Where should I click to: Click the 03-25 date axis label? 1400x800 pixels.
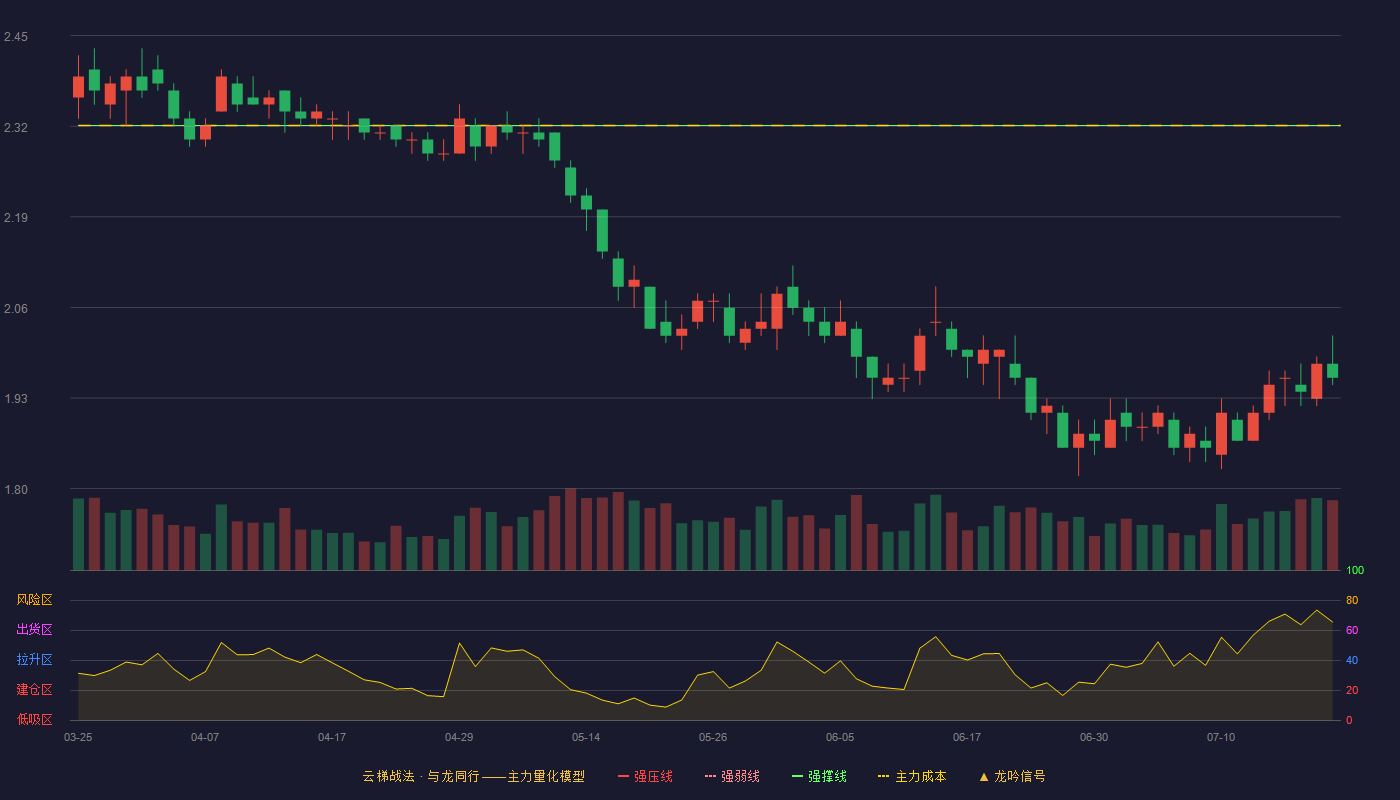(78, 737)
